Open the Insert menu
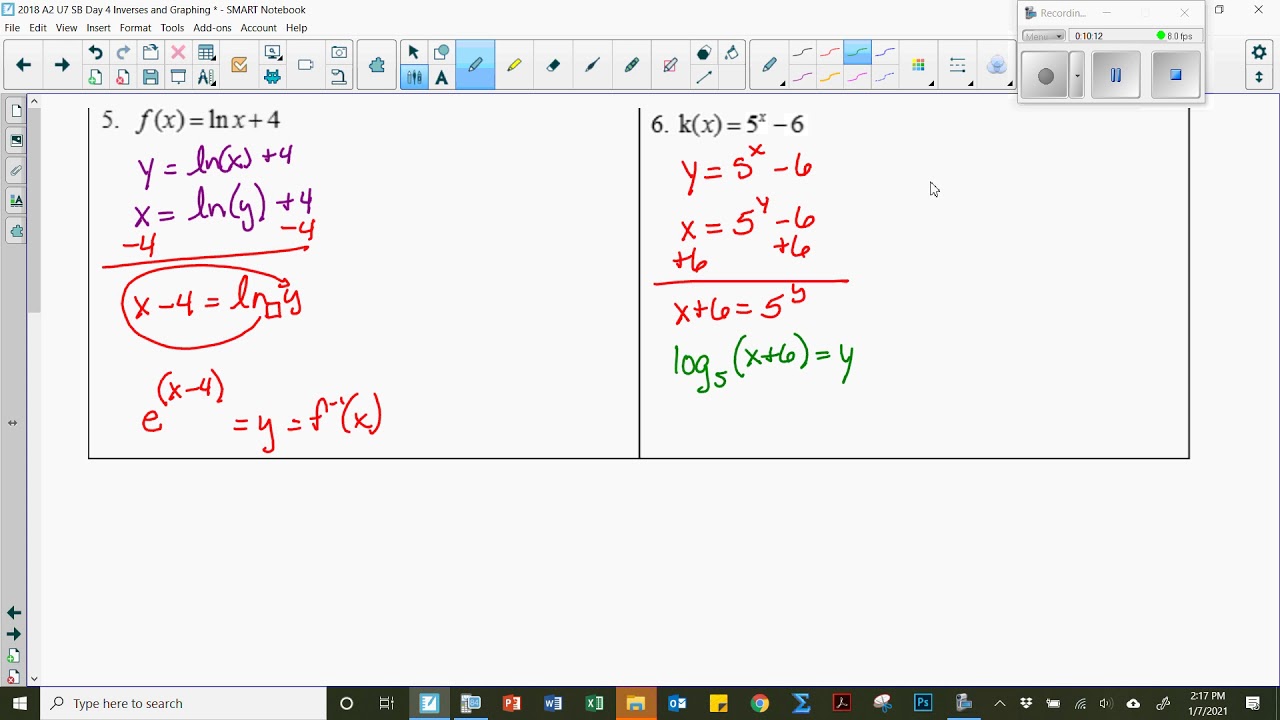Viewport: 1280px width, 720px height. coord(98,28)
